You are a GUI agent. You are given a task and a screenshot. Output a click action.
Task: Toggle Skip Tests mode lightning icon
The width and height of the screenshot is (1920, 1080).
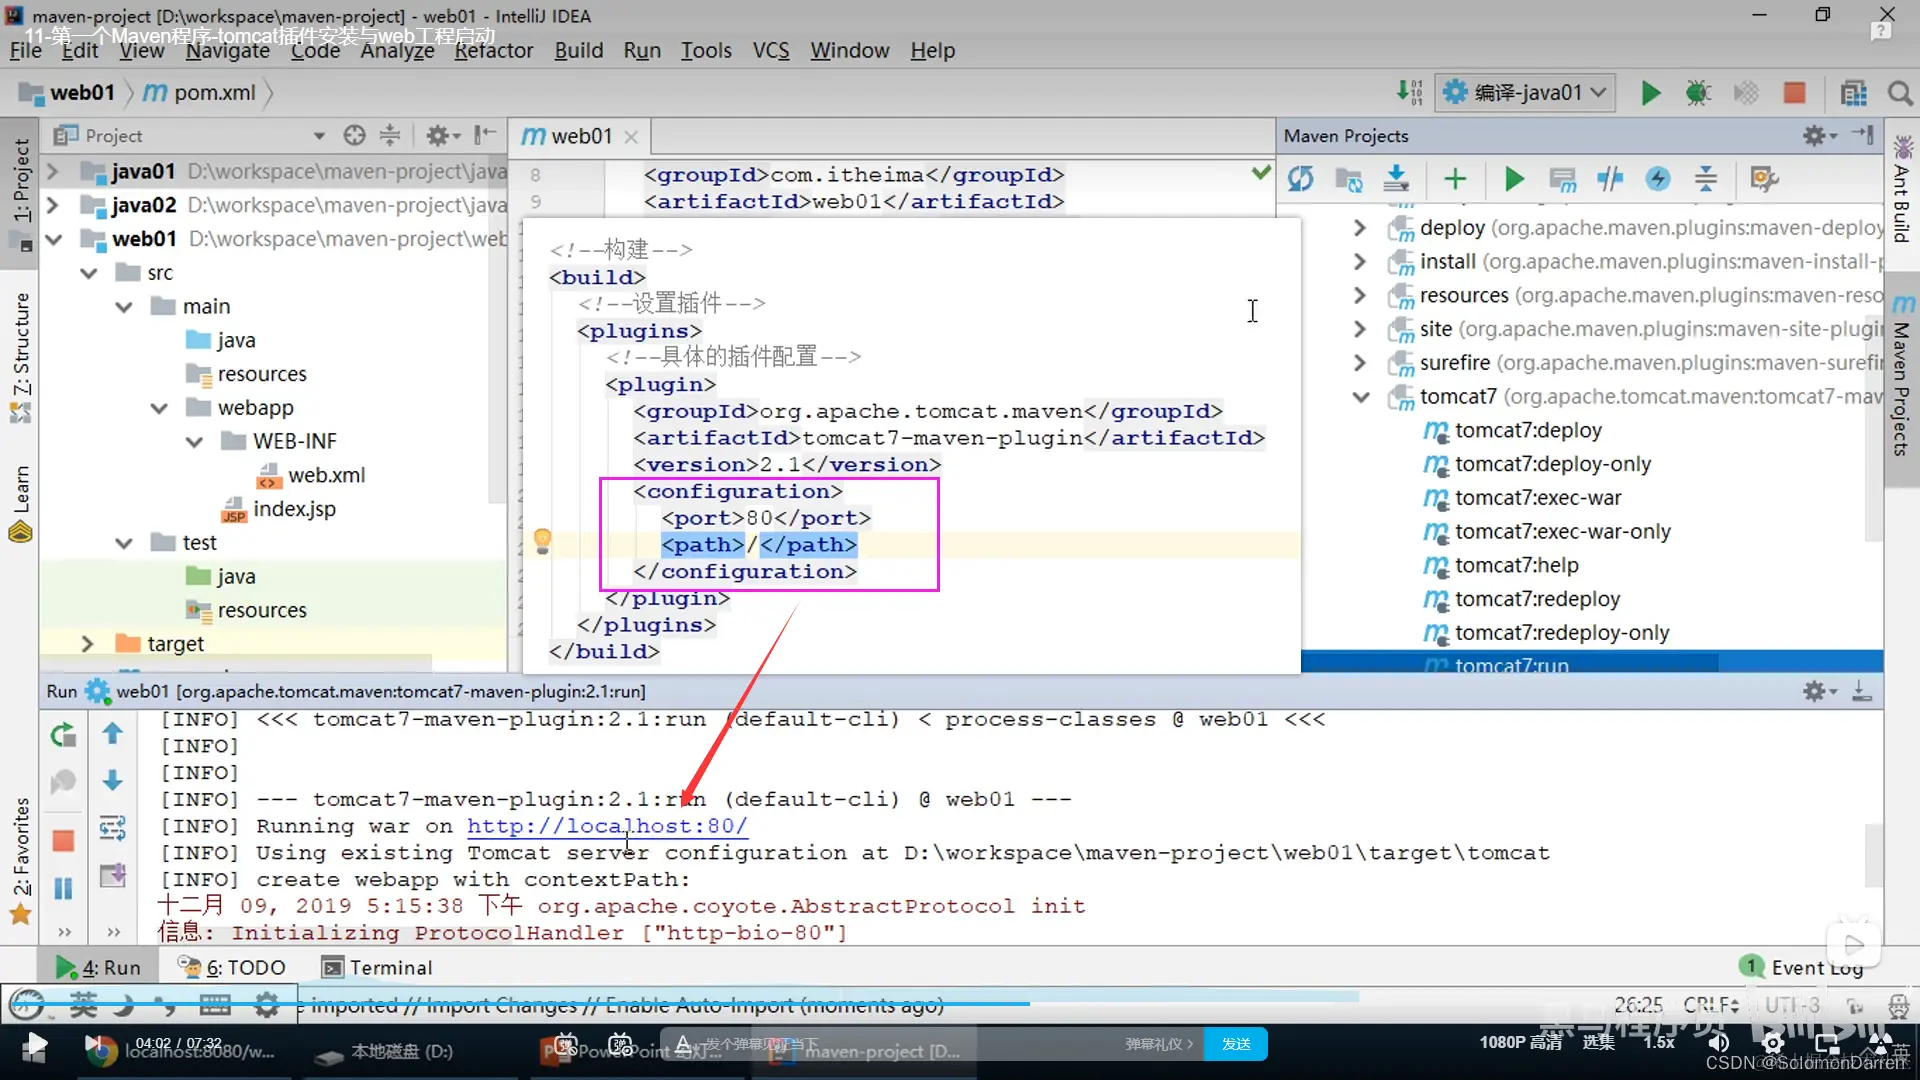(1658, 180)
